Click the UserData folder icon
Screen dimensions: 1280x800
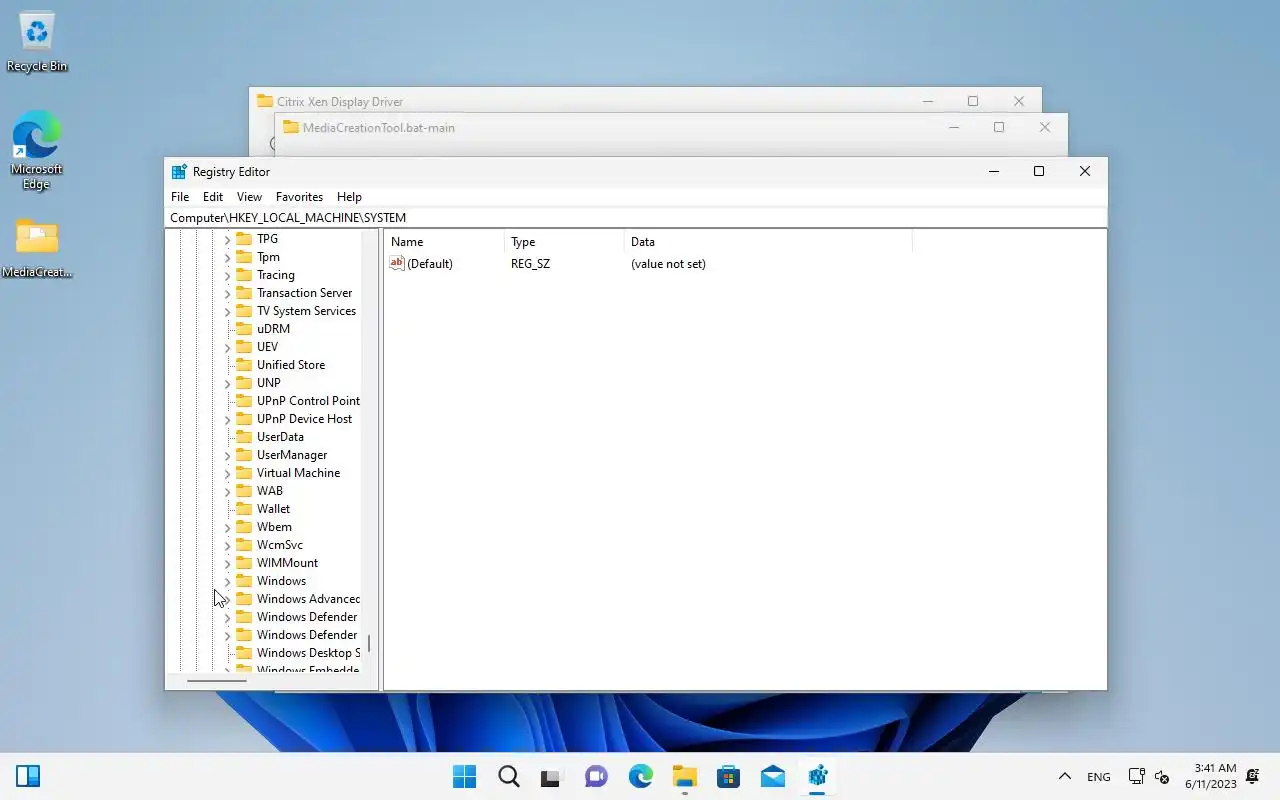[243, 437]
